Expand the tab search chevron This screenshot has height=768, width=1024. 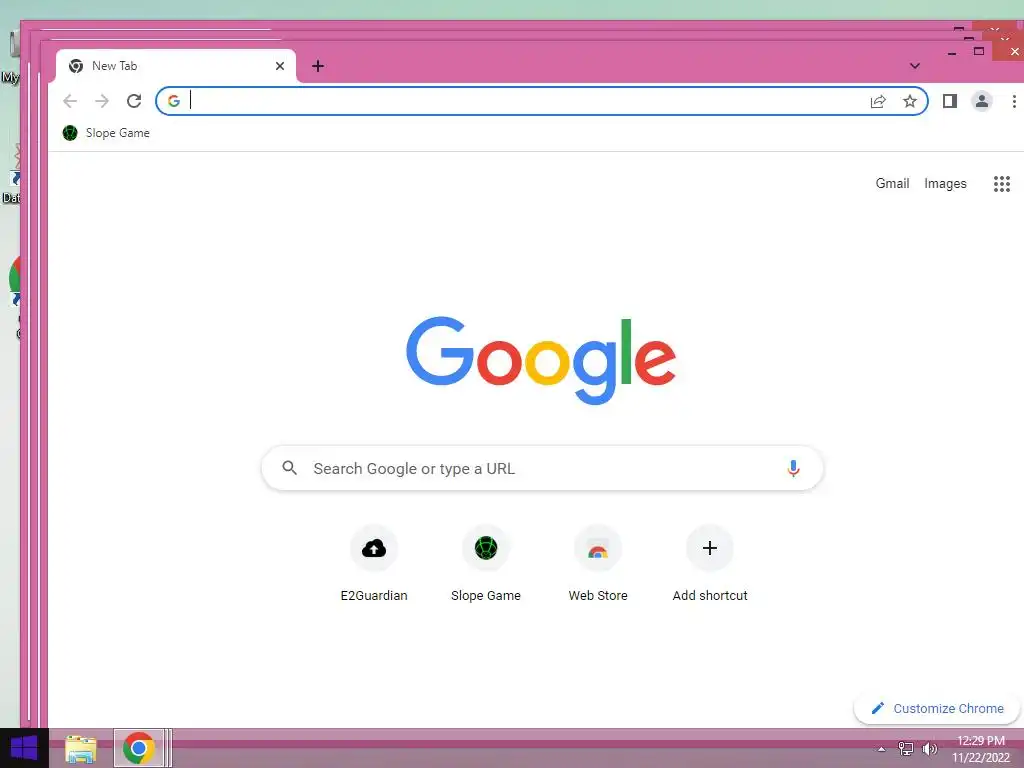click(x=914, y=66)
